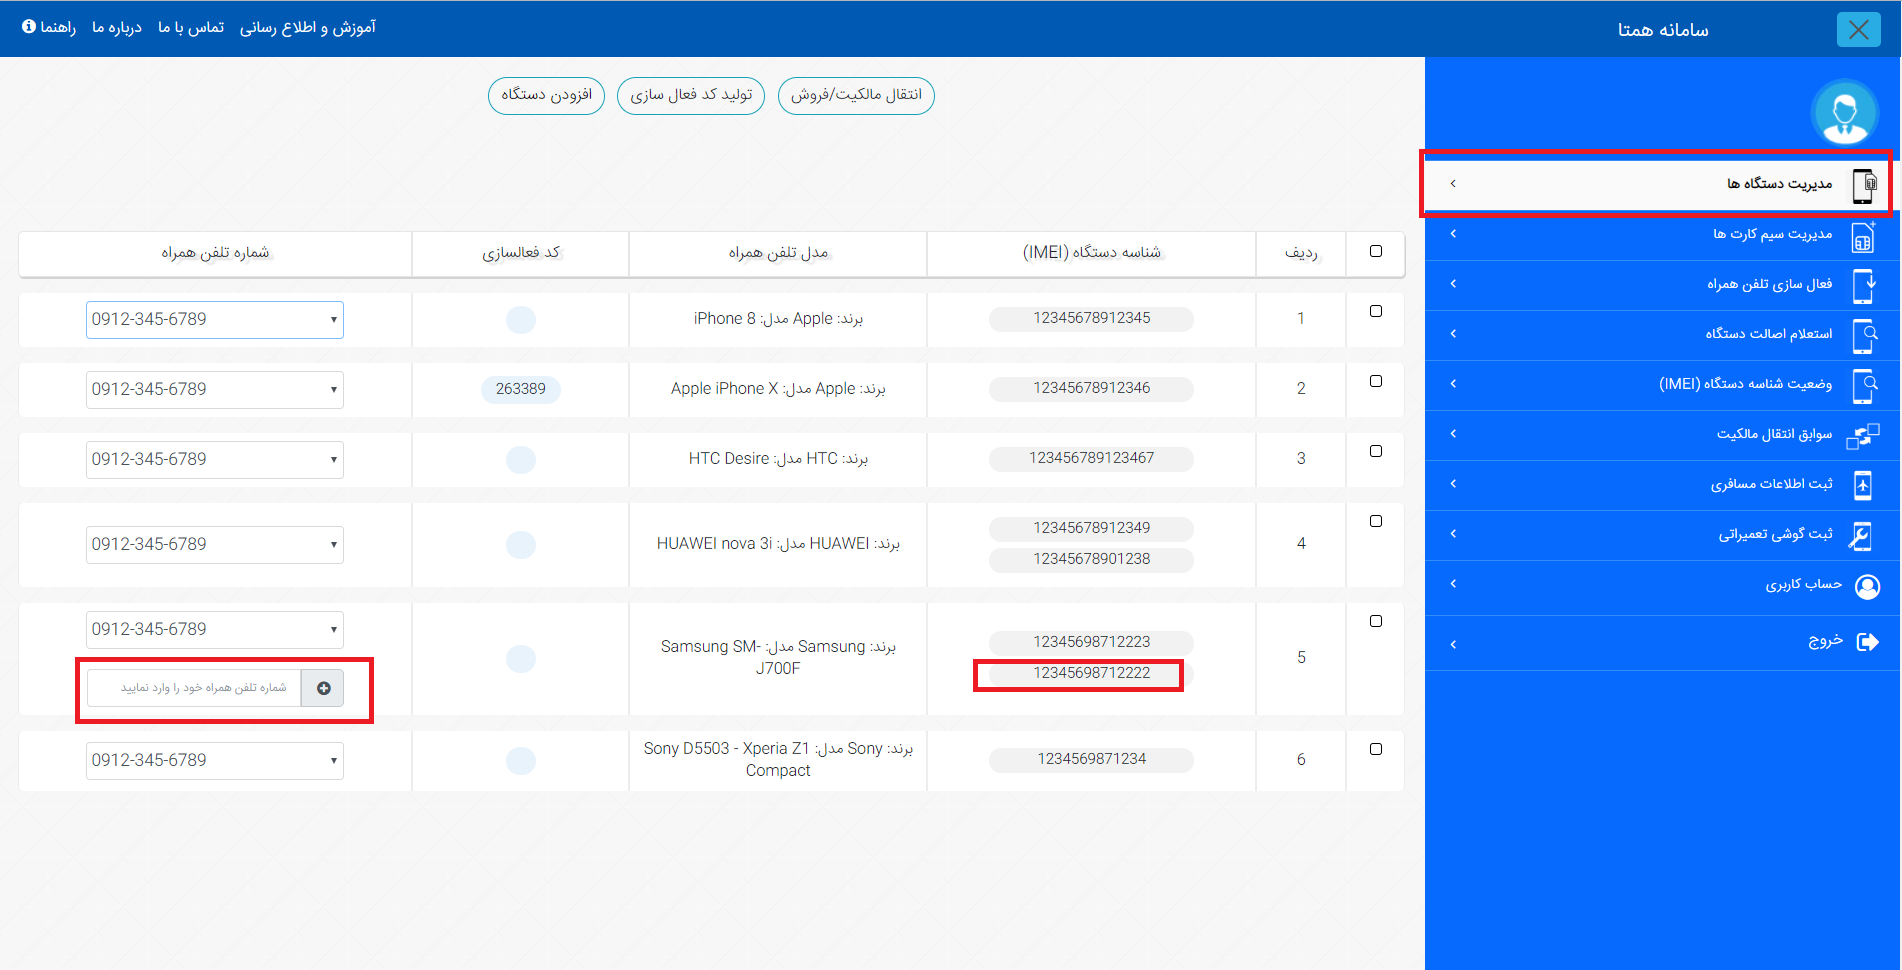
Task: Click the IMEI status search icon
Action: [x=1865, y=386]
